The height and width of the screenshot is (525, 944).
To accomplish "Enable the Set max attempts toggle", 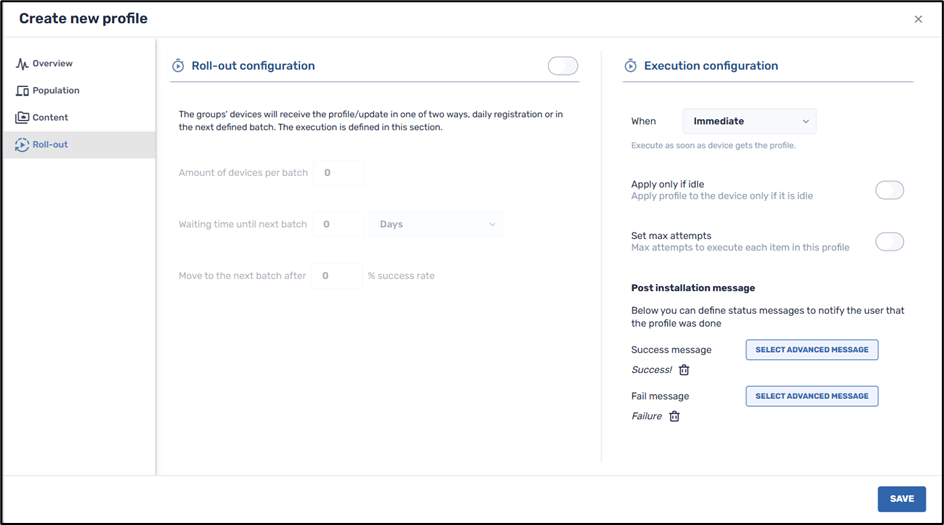I will tap(889, 241).
